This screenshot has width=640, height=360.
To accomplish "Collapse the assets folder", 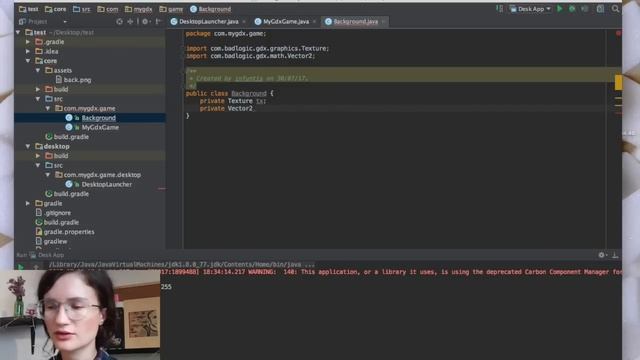I will (x=38, y=70).
